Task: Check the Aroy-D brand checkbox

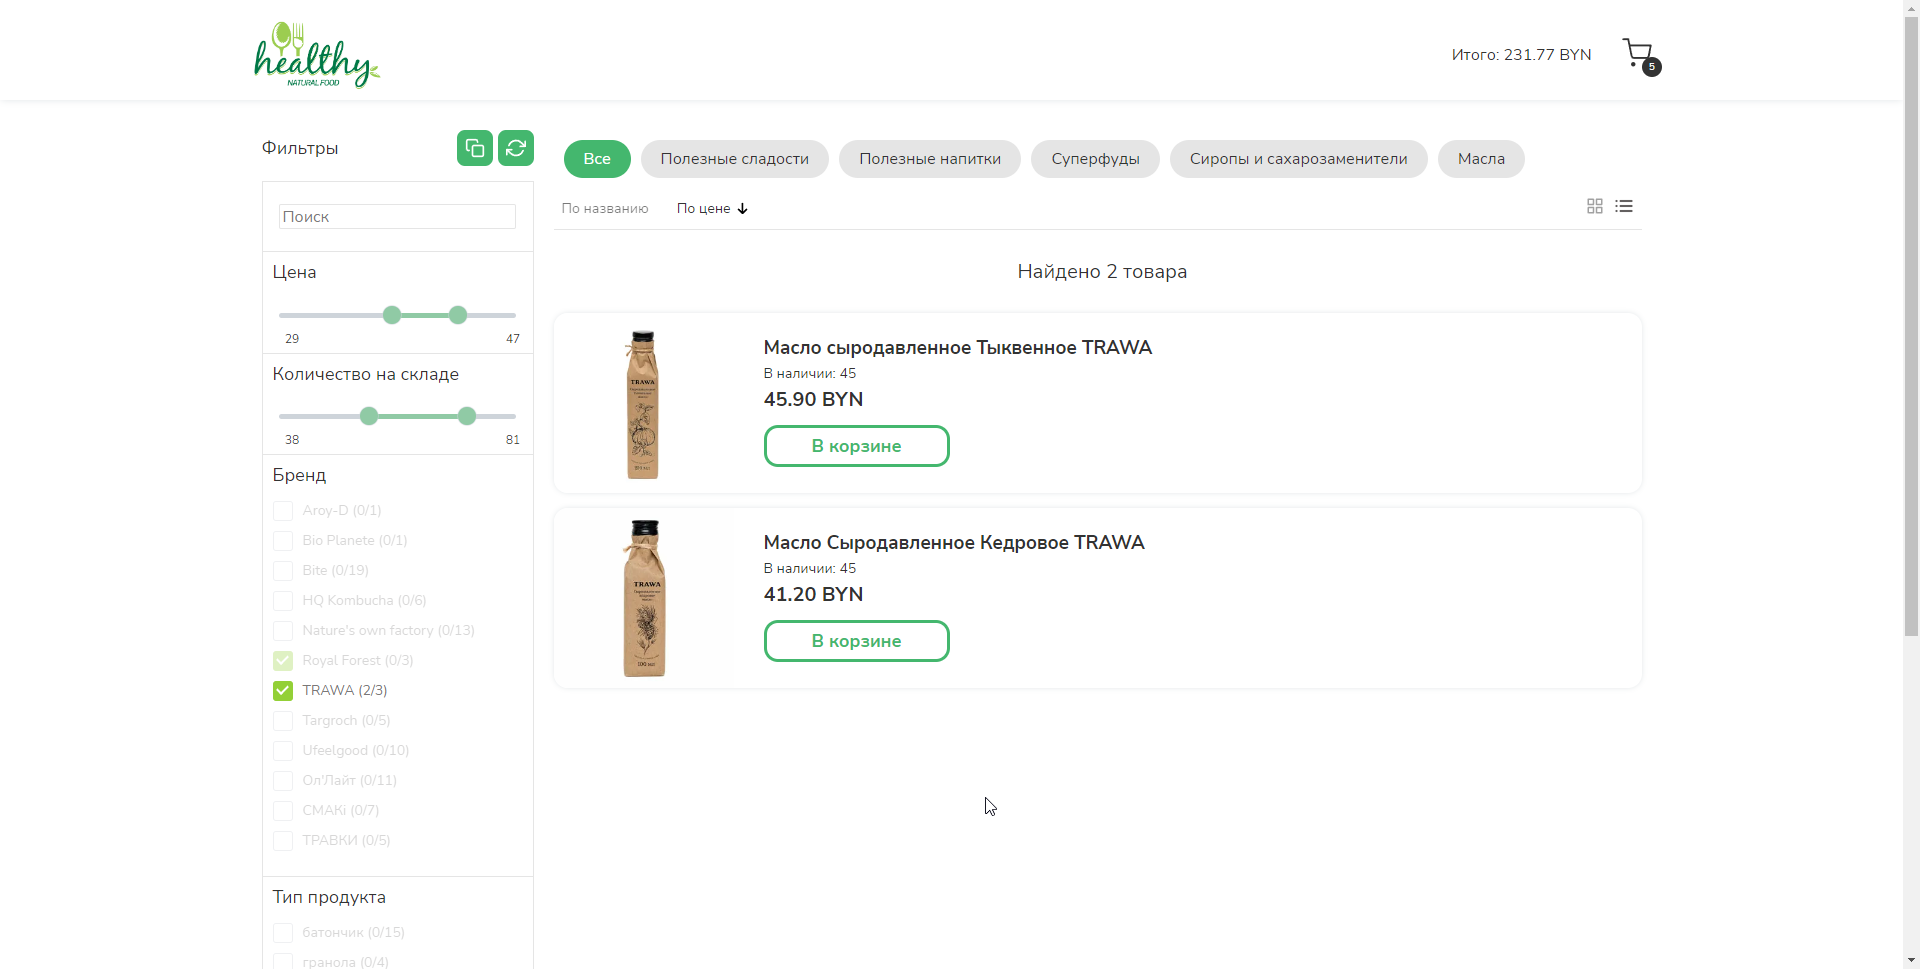Action: (x=283, y=511)
